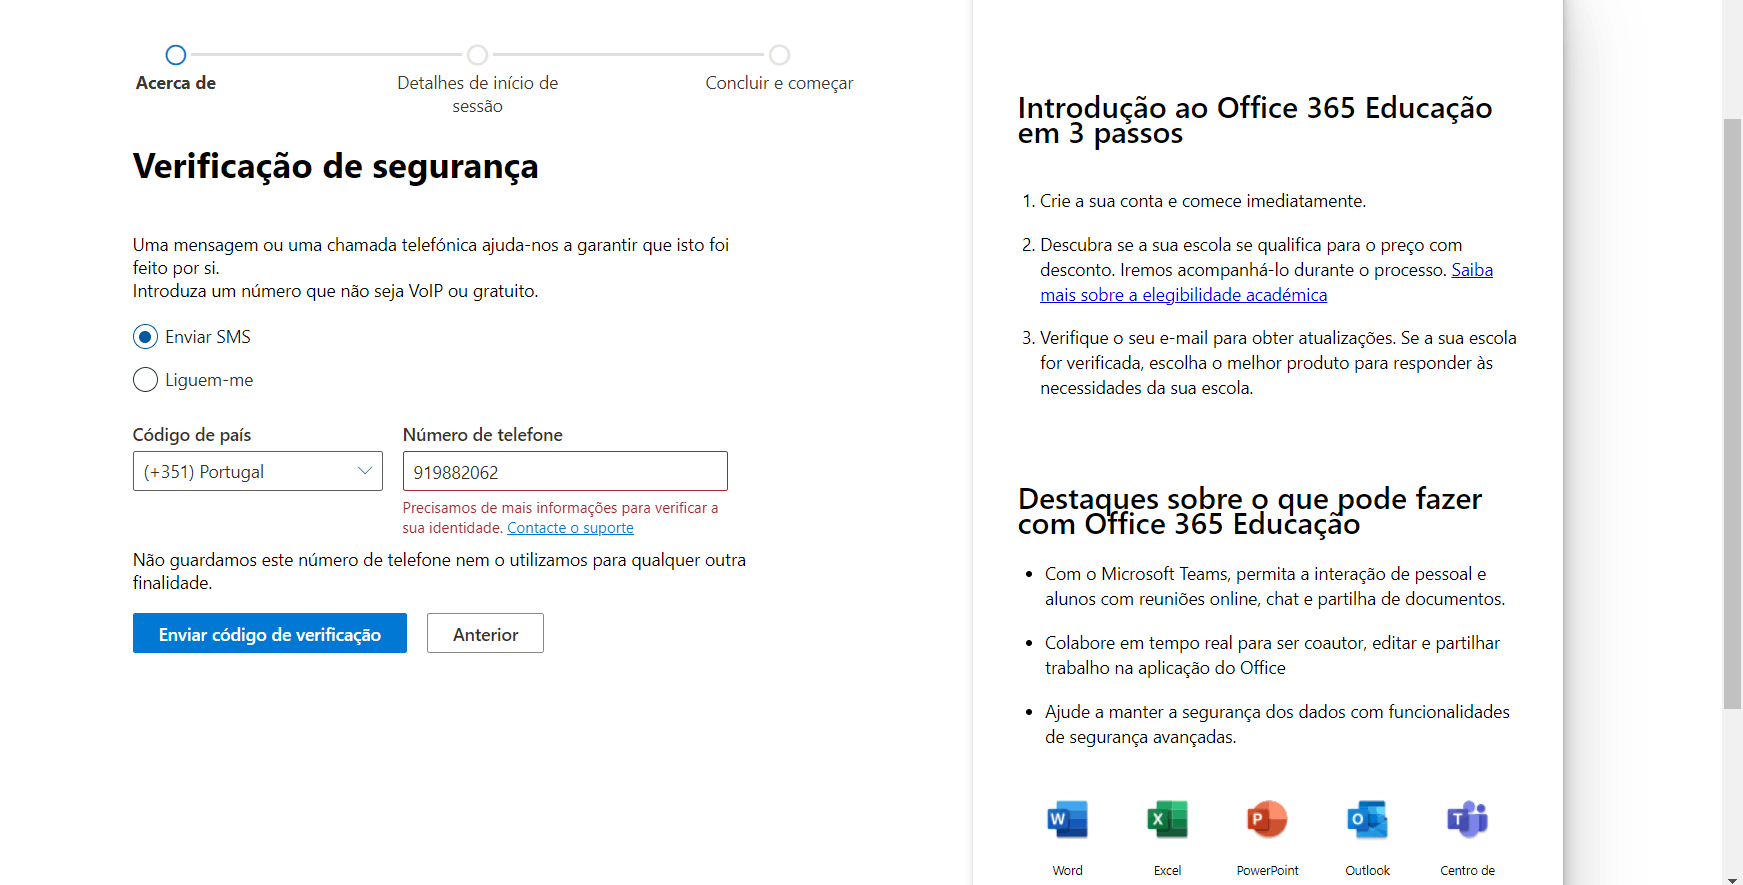Open the Código de país dropdown
This screenshot has width=1743, height=885.
pyautogui.click(x=258, y=471)
